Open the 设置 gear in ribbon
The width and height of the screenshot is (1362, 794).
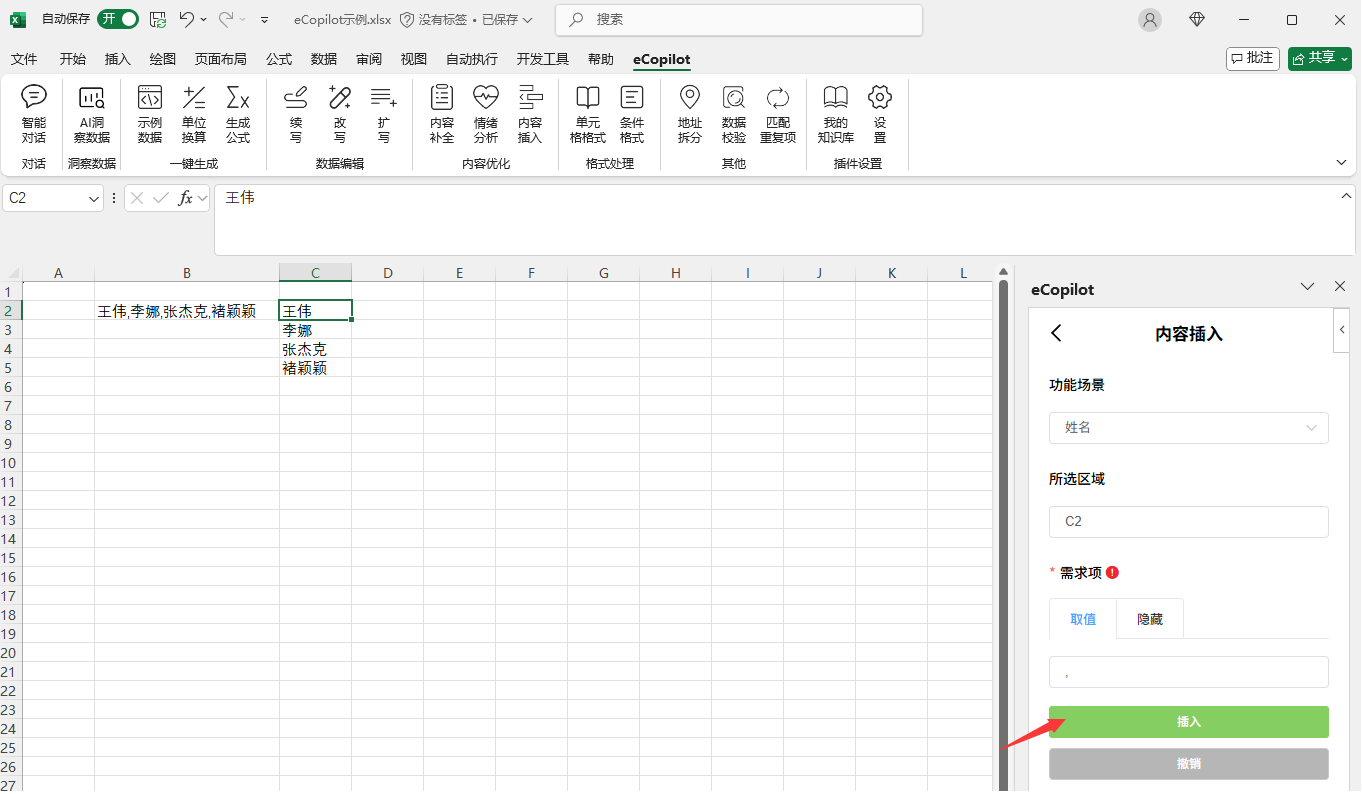point(880,114)
